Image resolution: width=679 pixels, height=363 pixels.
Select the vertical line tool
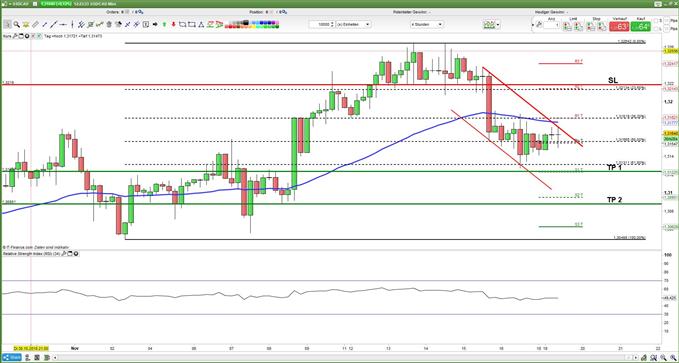pos(72,24)
